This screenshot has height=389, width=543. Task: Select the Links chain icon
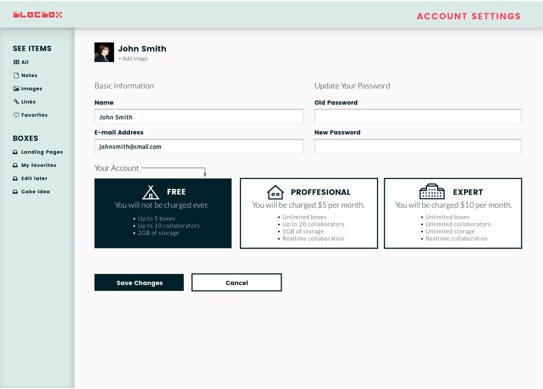(x=16, y=102)
